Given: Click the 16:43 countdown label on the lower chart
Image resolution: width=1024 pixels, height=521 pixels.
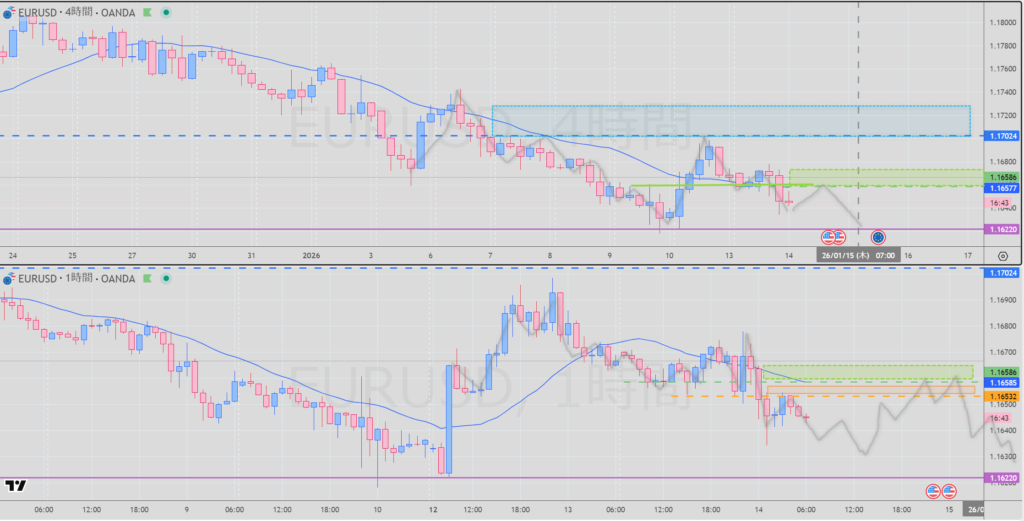Looking at the screenshot, I should (x=1000, y=418).
